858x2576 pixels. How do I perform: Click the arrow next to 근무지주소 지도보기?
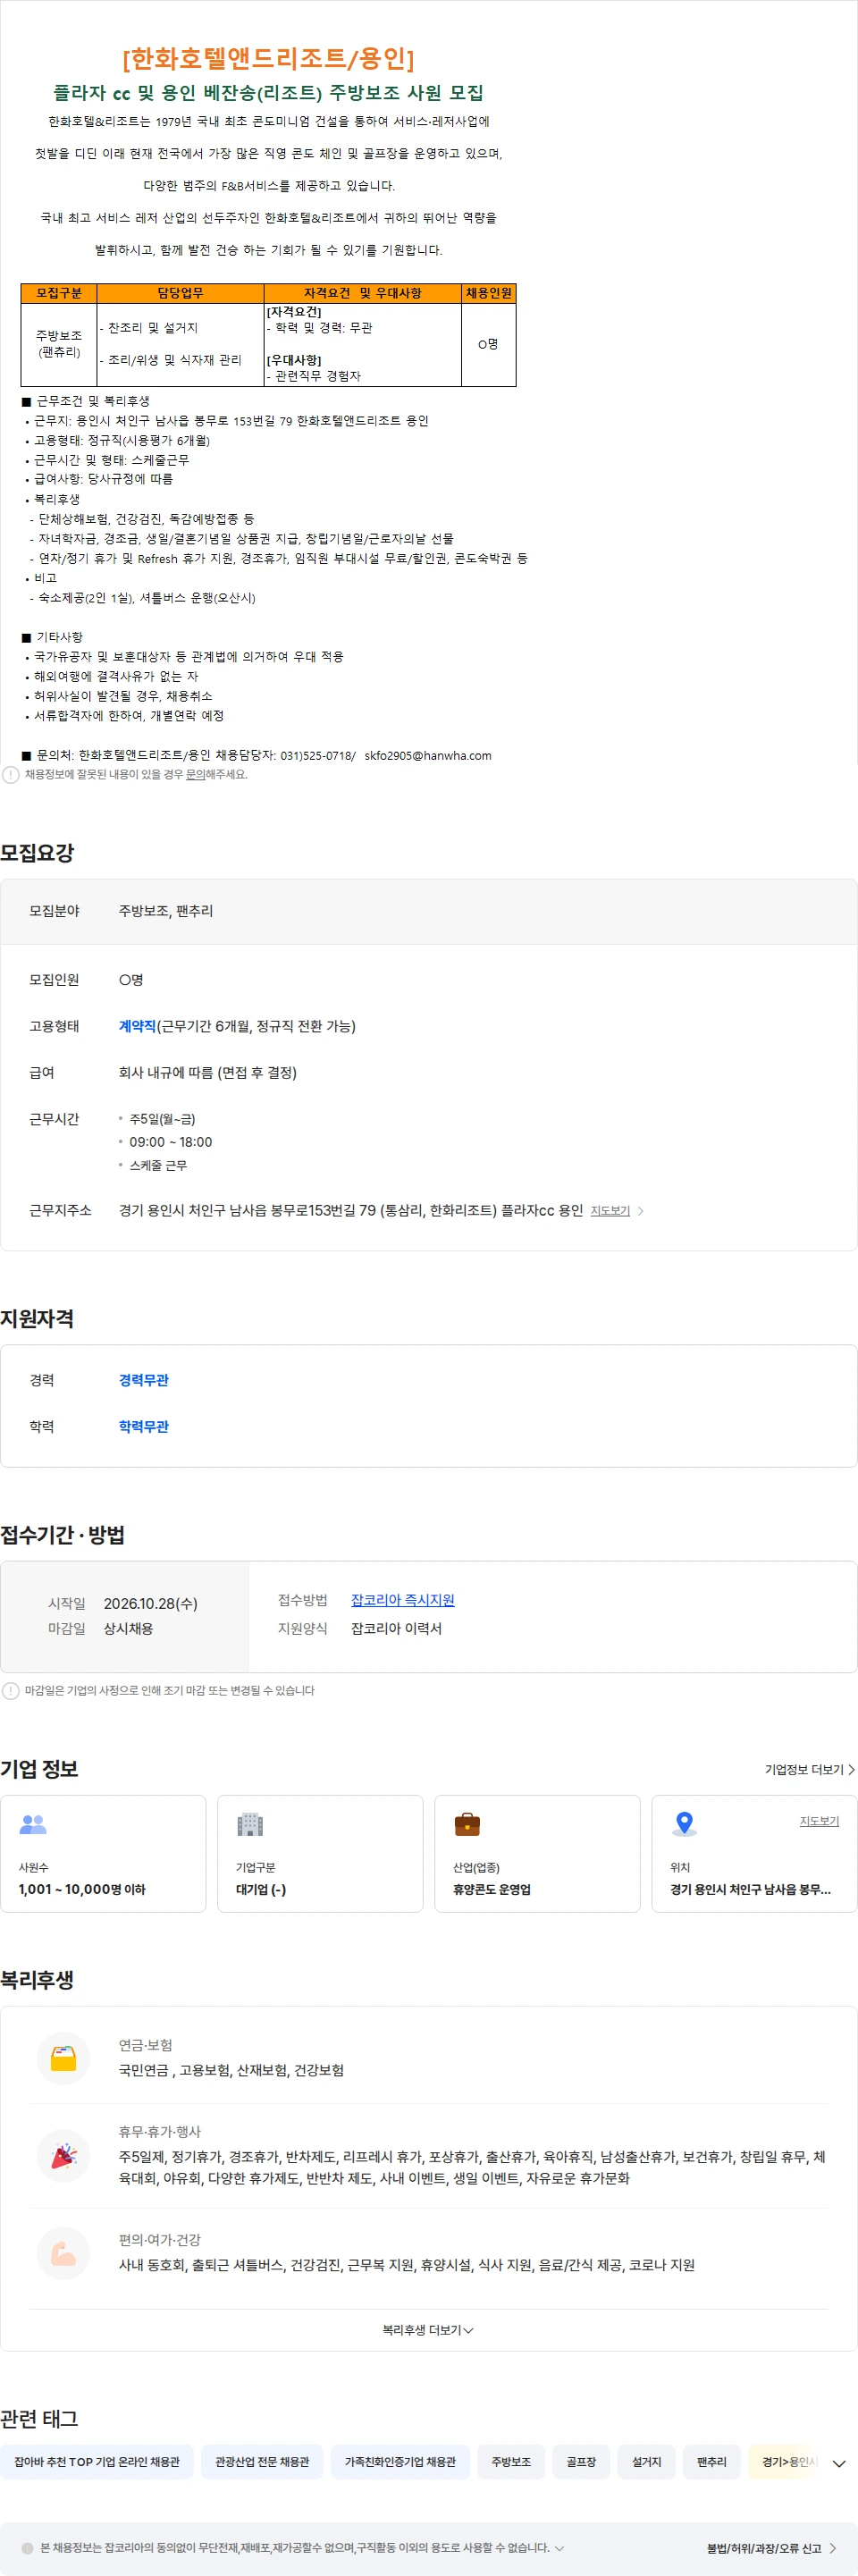[640, 1211]
